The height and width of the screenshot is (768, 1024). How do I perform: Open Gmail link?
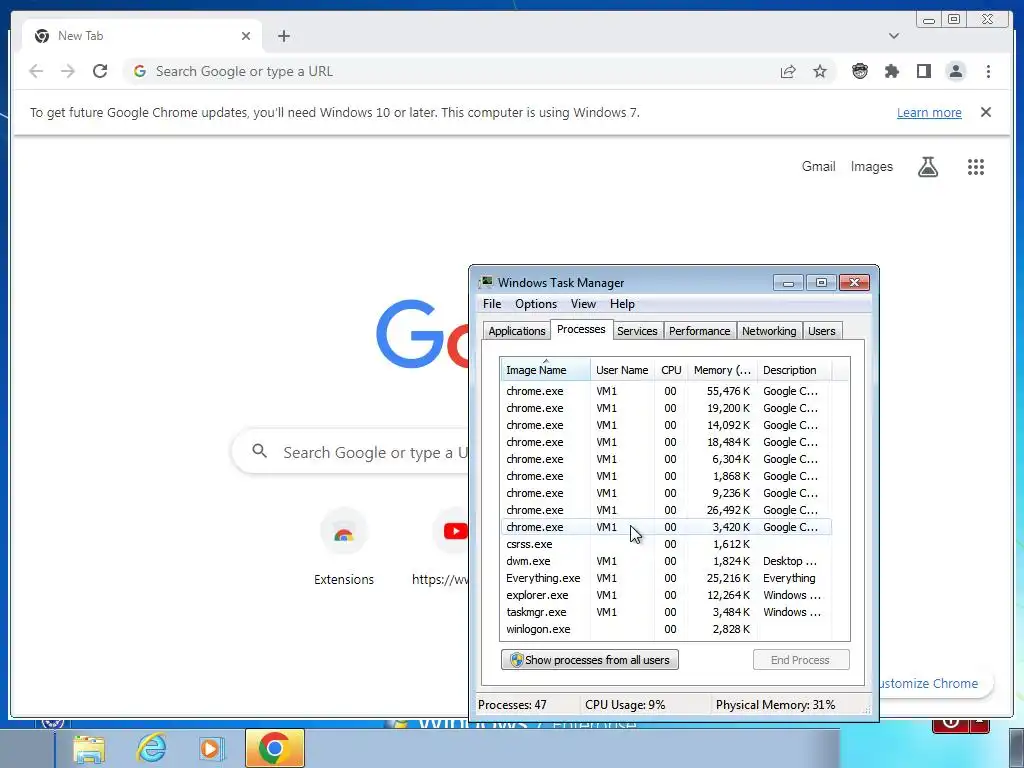[818, 167]
